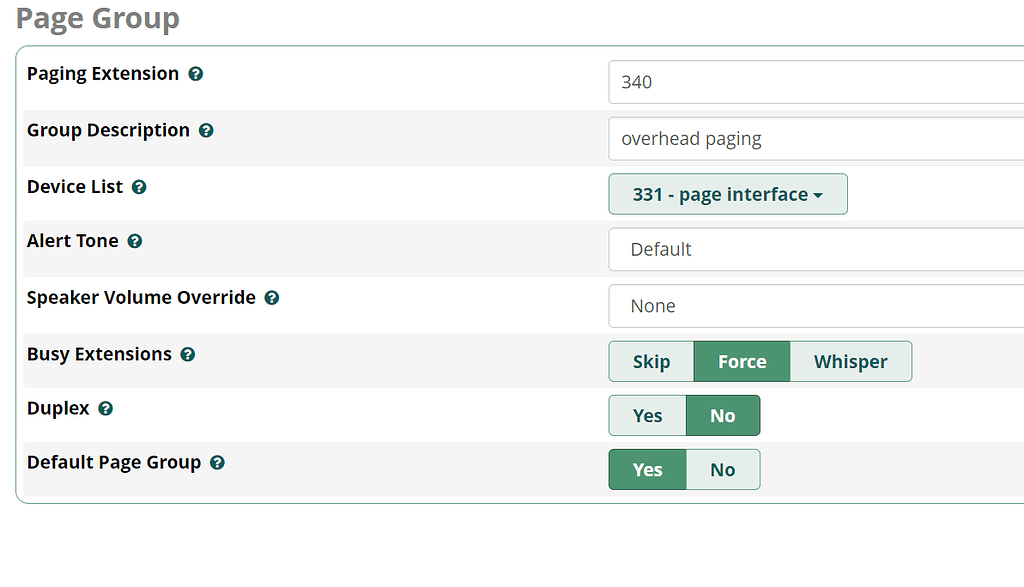Click the Duplex help icon

[103, 408]
